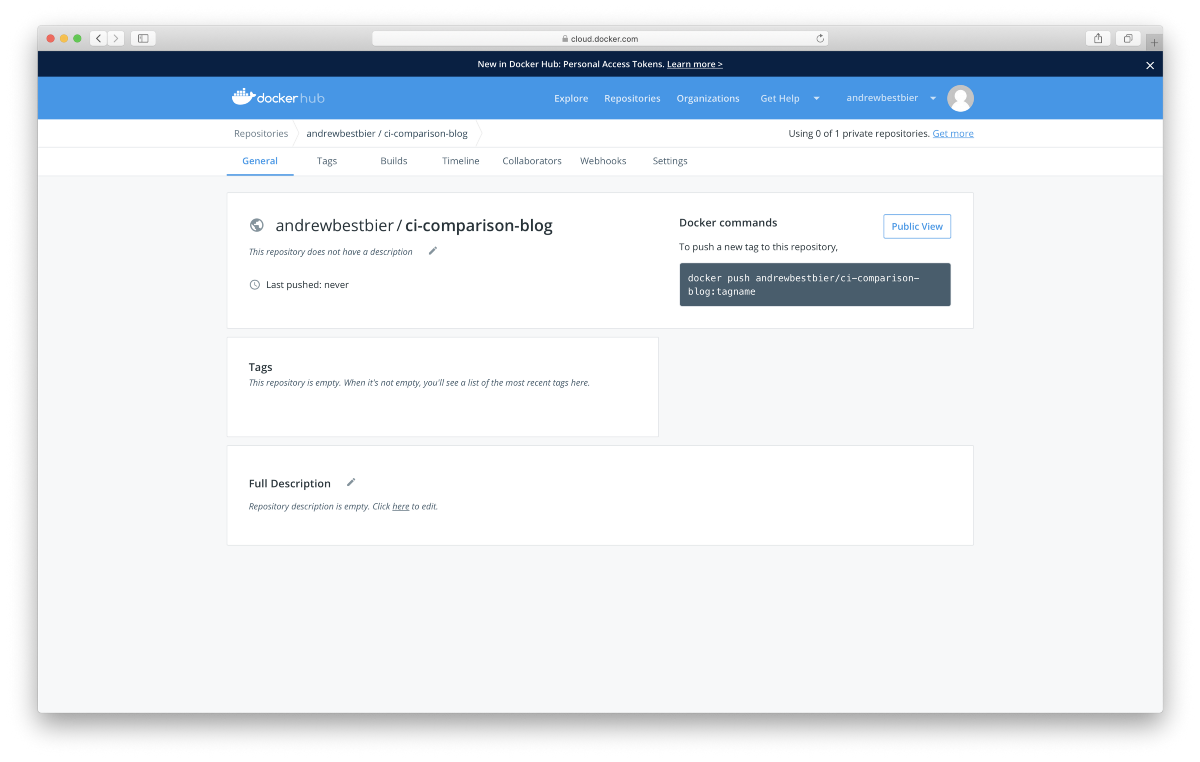The height and width of the screenshot is (762, 1200).
Task: Edit short description pencil icon
Action: [433, 251]
